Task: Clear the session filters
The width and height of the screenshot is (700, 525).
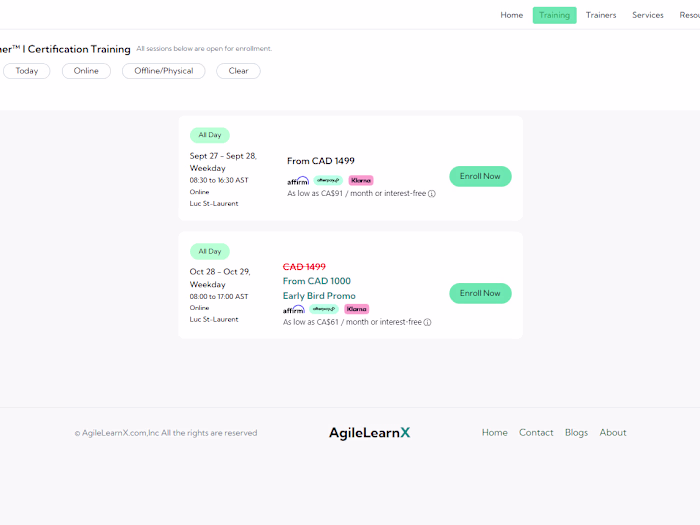Action: coord(238,71)
